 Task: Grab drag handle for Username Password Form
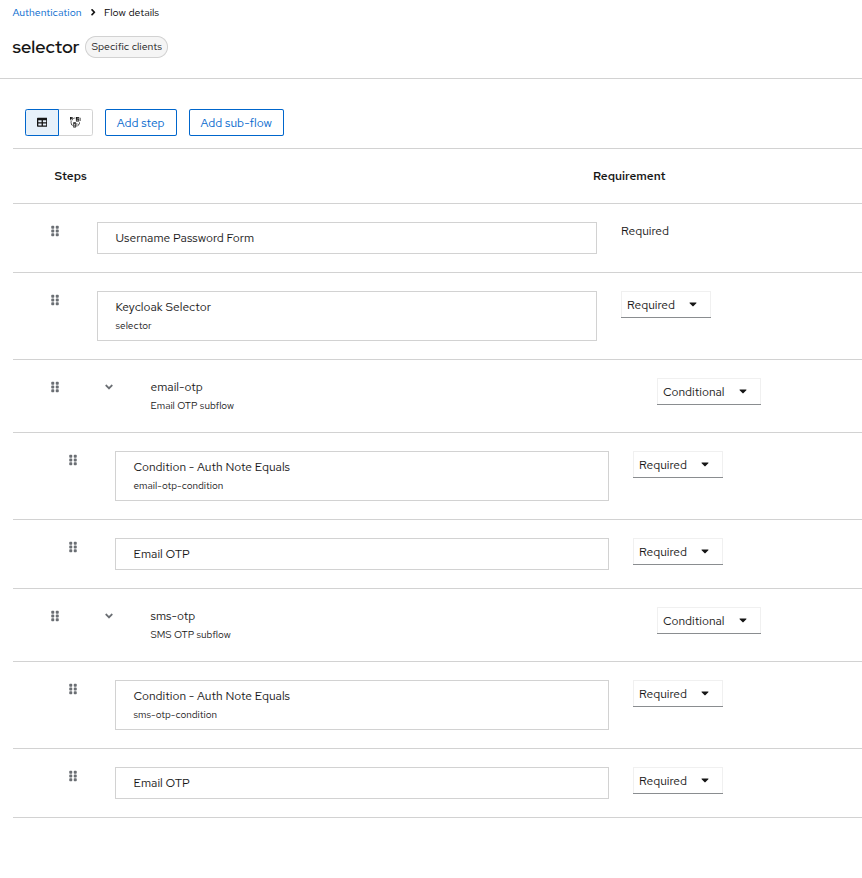tap(55, 231)
